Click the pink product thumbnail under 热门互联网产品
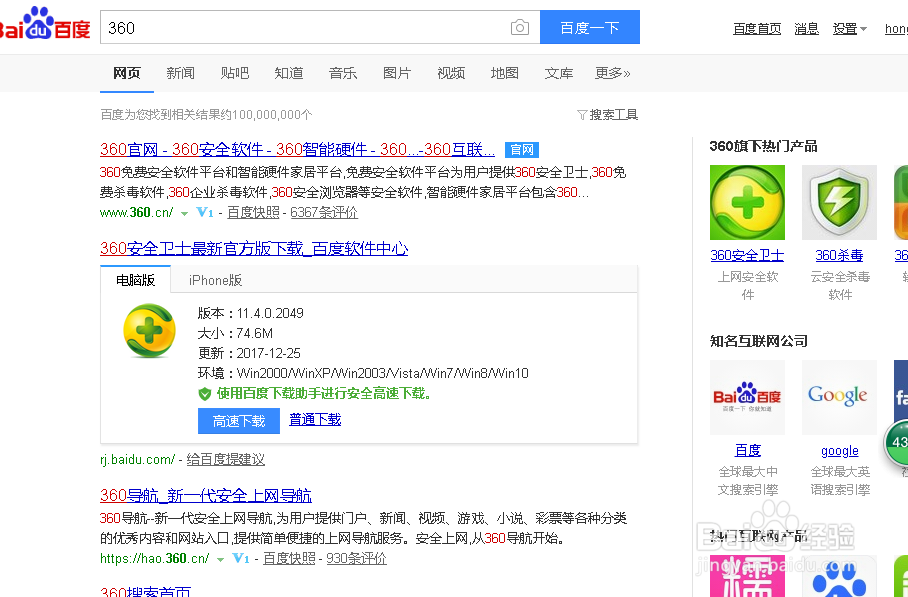 [x=747, y=576]
